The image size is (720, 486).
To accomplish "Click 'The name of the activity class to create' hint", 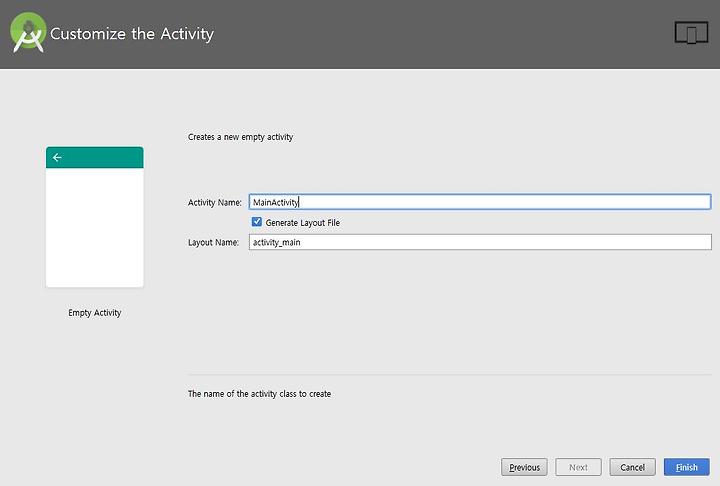I will point(259,394).
